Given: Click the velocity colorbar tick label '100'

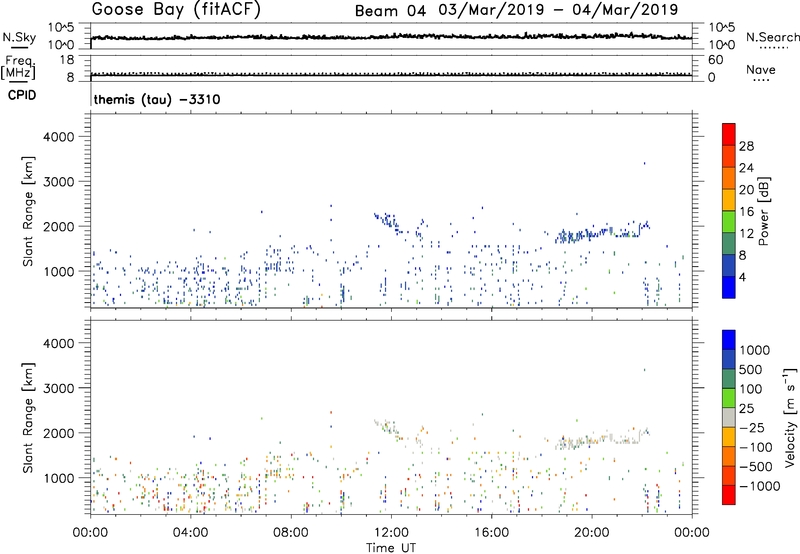Looking at the screenshot, I should (x=751, y=389).
